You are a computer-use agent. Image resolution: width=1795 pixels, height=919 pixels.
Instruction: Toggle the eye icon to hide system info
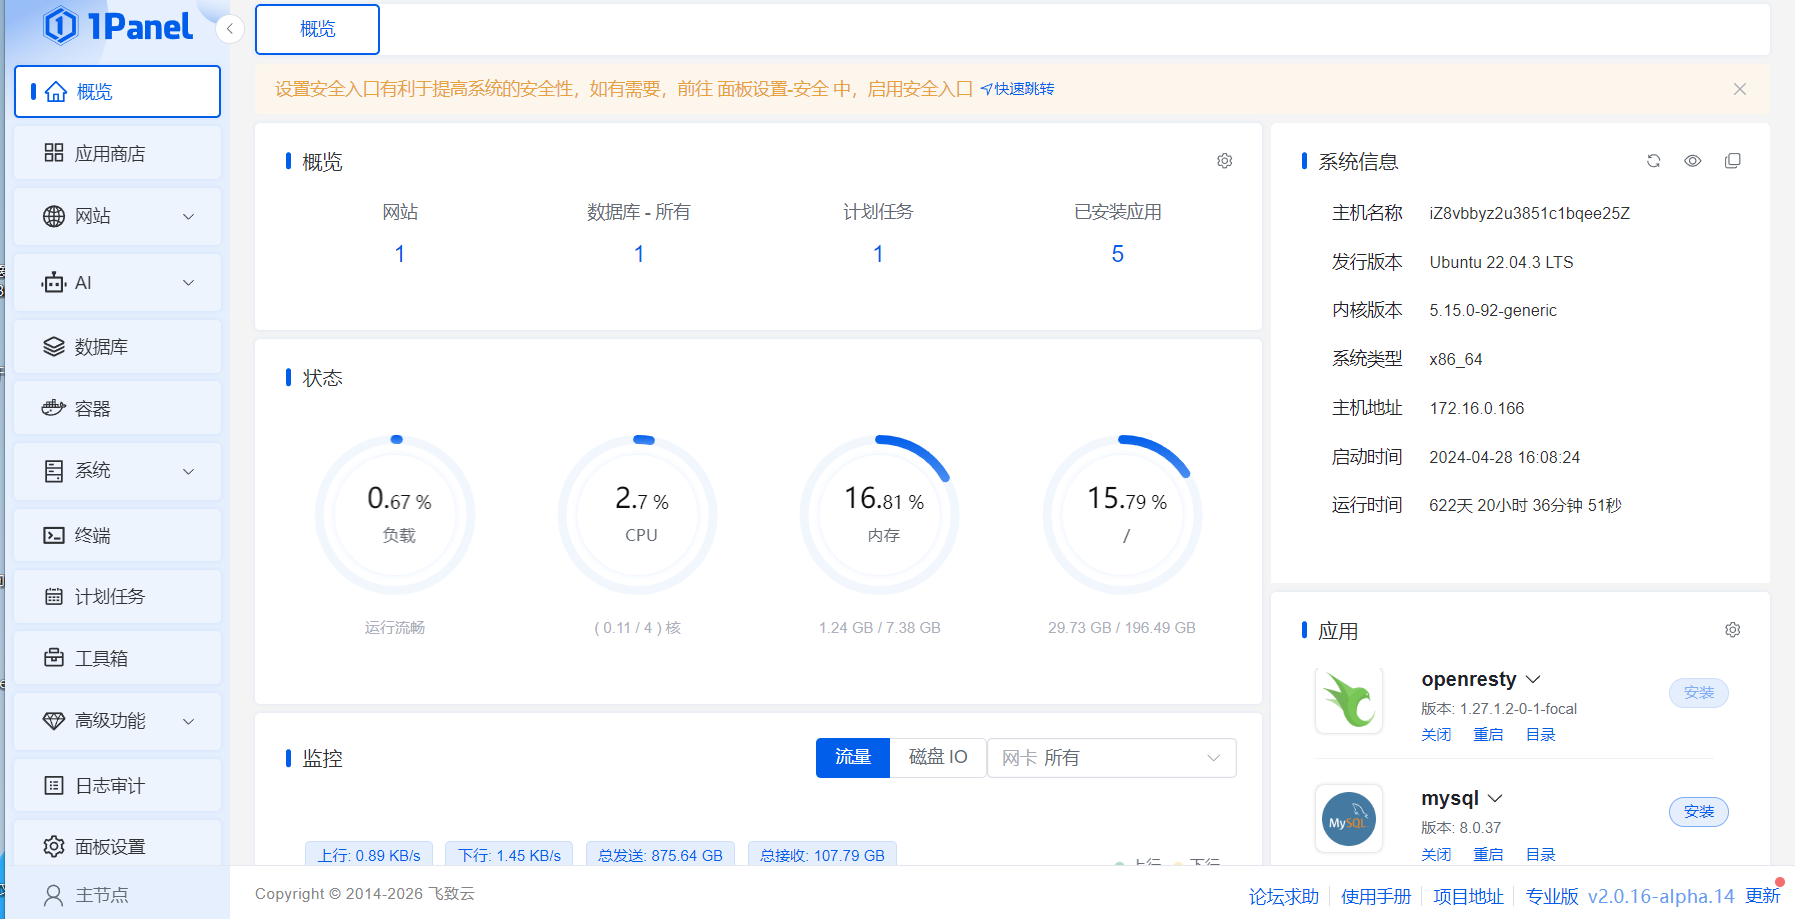click(1692, 161)
